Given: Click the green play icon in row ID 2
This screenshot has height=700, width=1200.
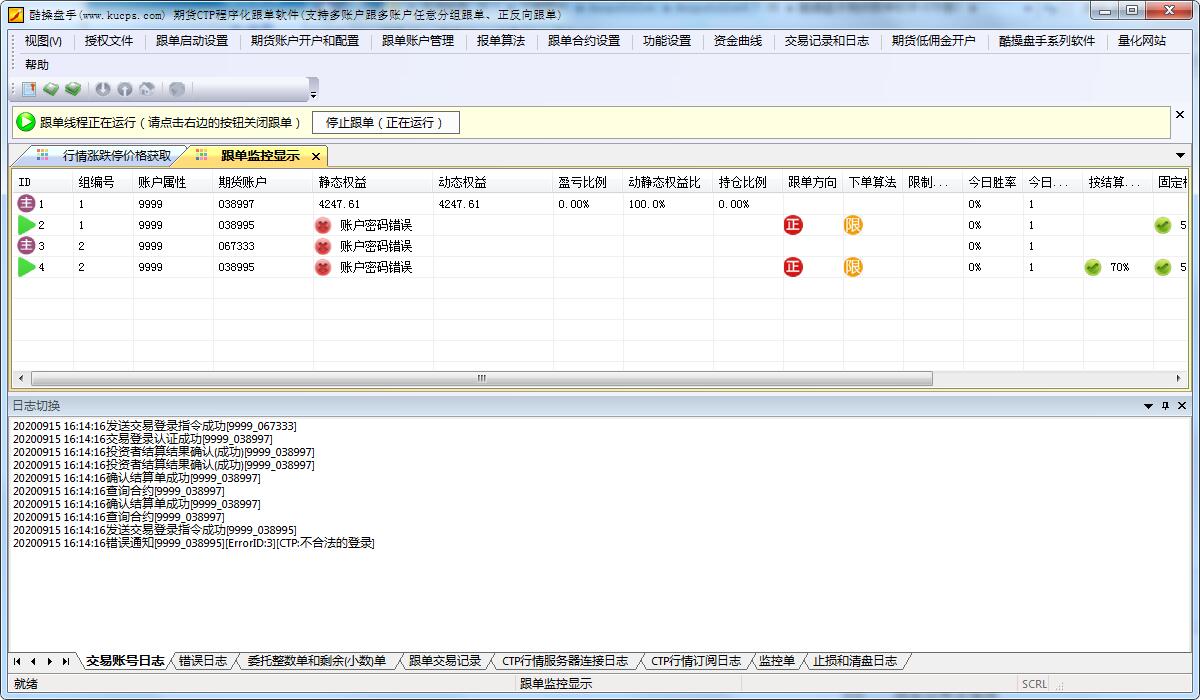Looking at the screenshot, I should 26,225.
